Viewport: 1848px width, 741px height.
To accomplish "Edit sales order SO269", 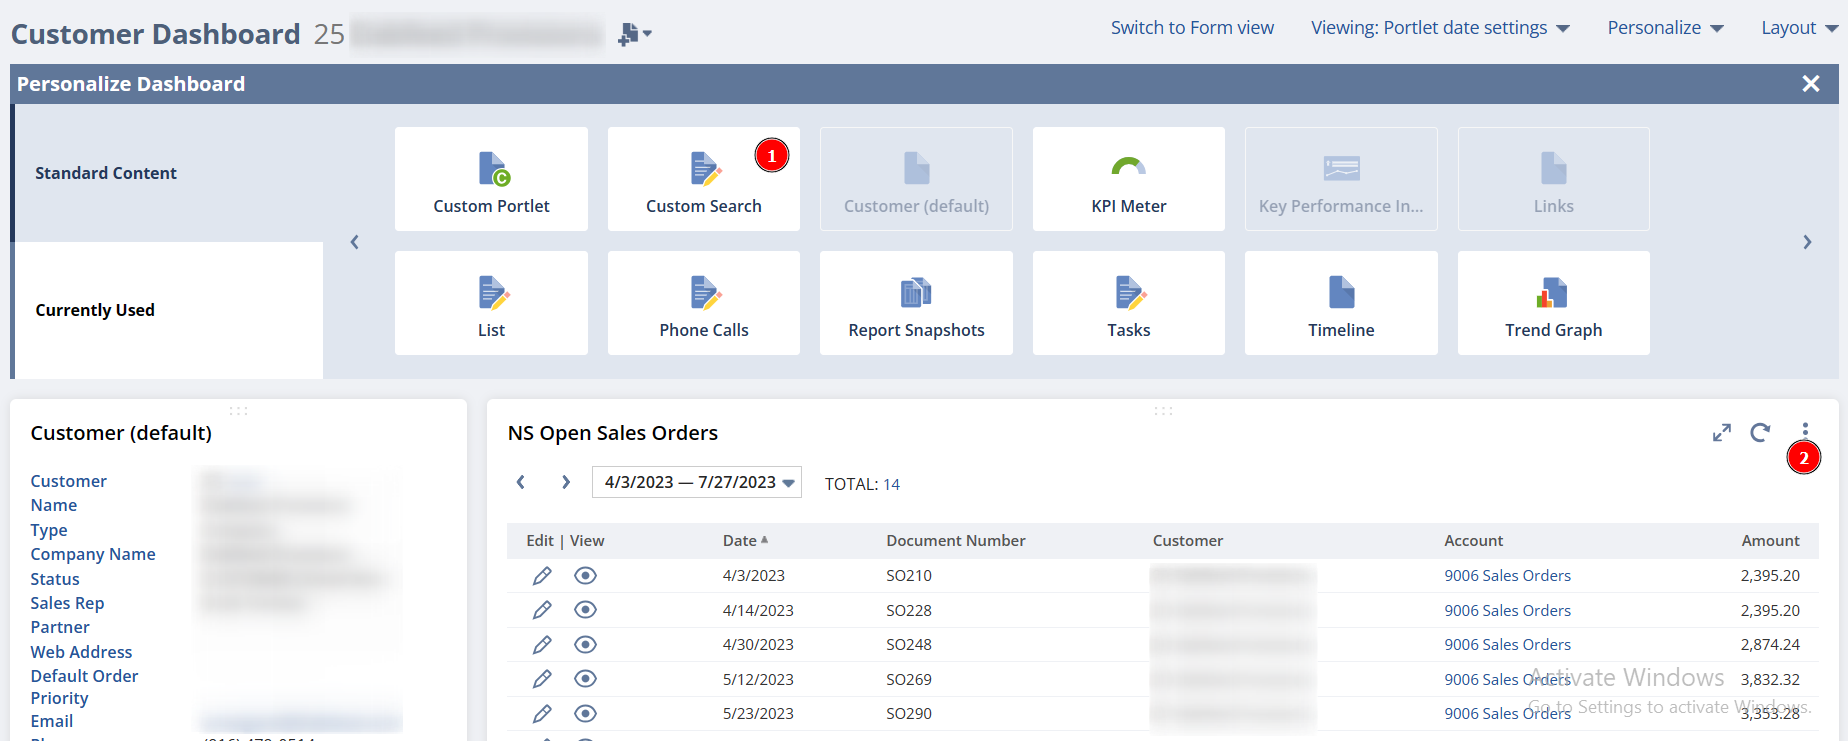I will click(542, 679).
